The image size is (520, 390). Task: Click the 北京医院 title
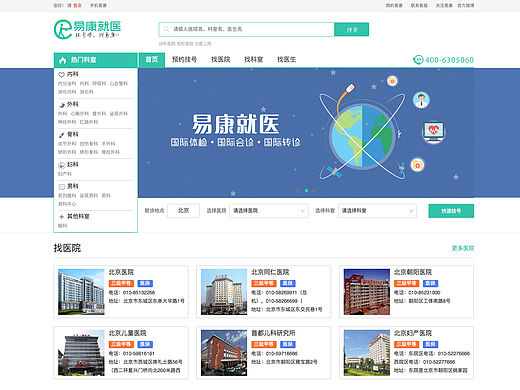121,272
